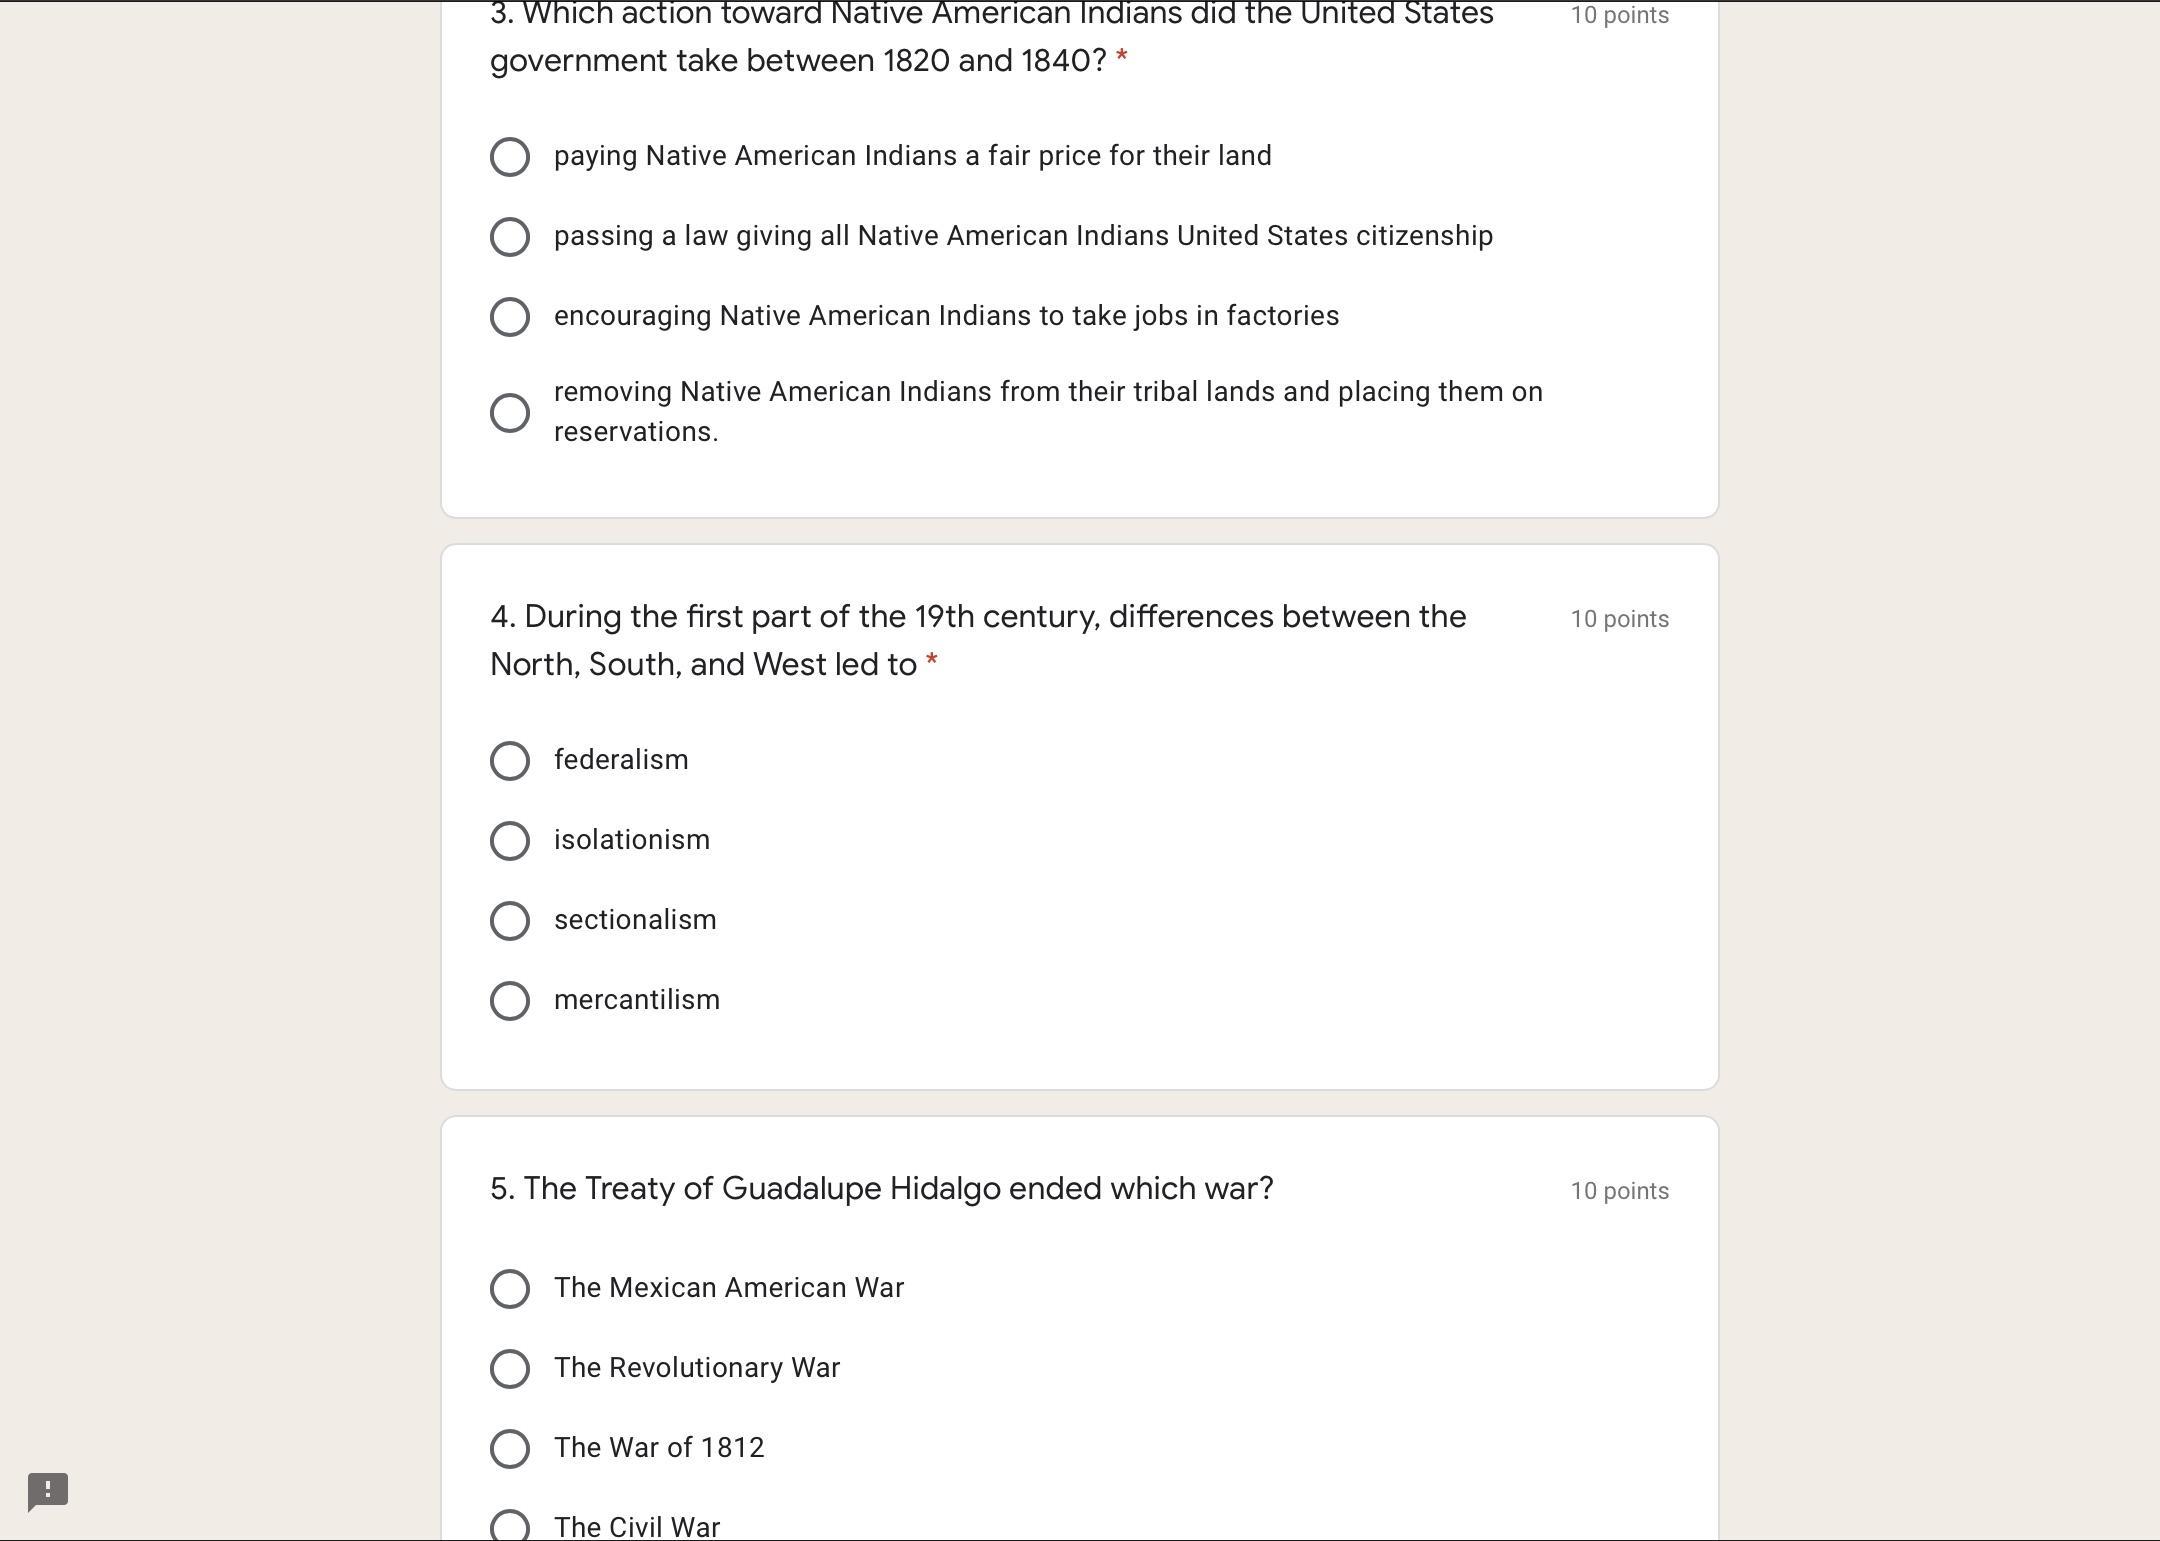
Task: Click question 4's '10 points' label
Action: [x=1619, y=619]
